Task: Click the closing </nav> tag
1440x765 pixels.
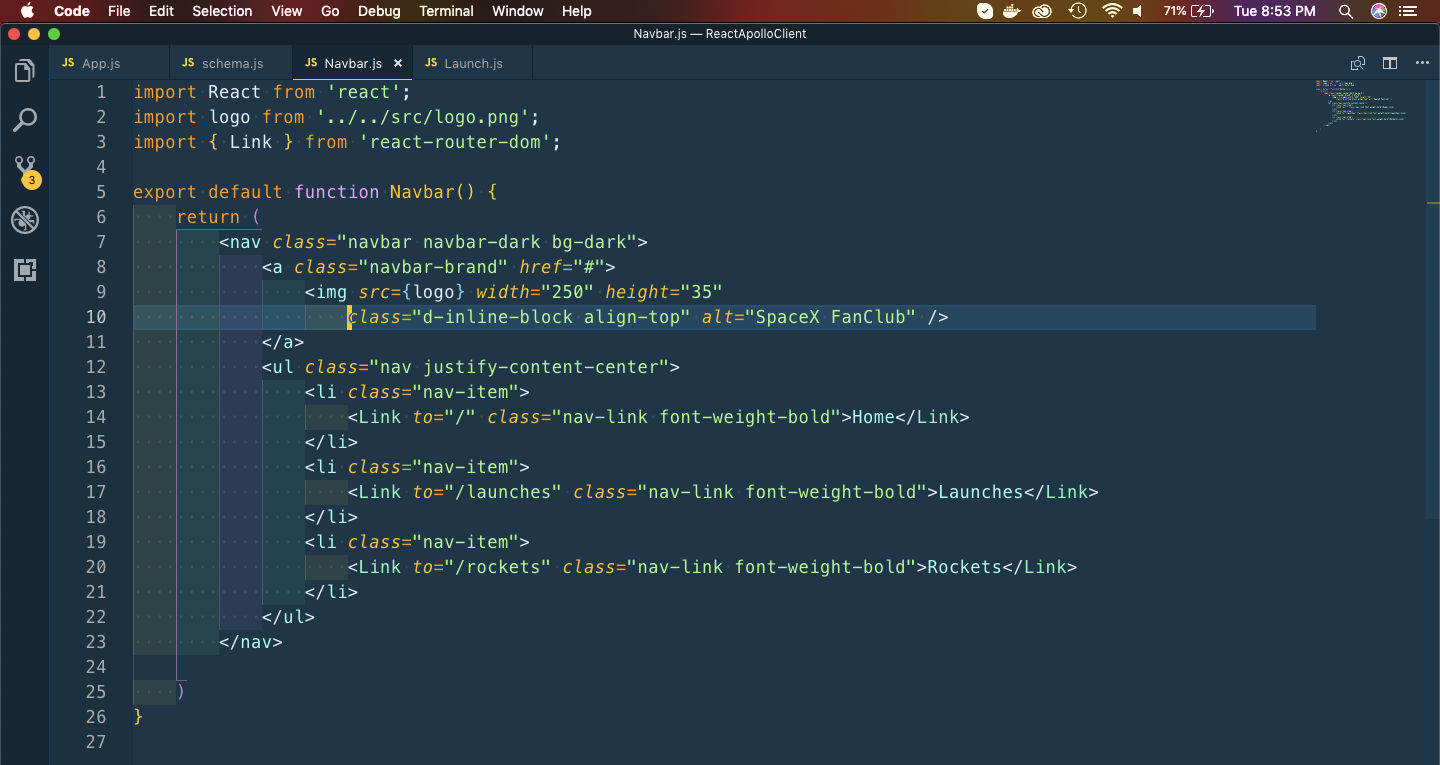Action: (x=251, y=642)
